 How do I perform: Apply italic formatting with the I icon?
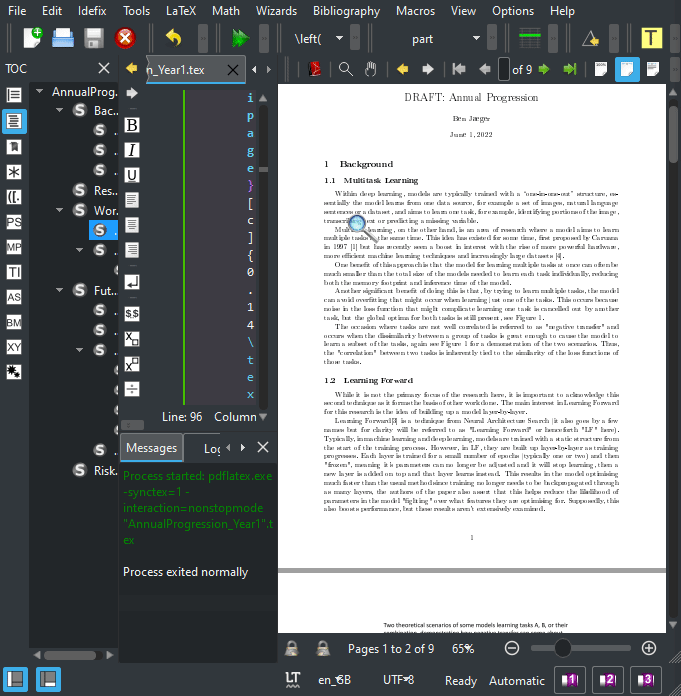pos(132,150)
